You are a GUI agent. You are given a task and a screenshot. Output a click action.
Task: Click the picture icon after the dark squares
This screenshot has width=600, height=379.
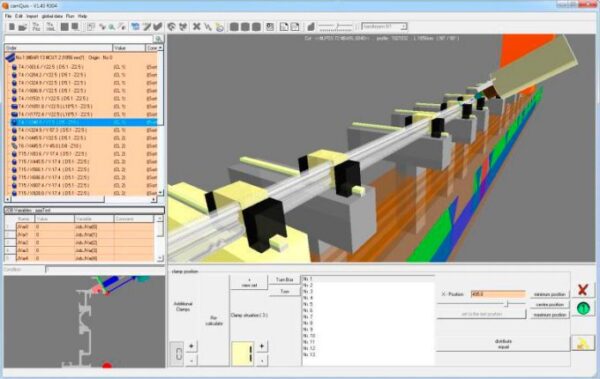(x=270, y=26)
